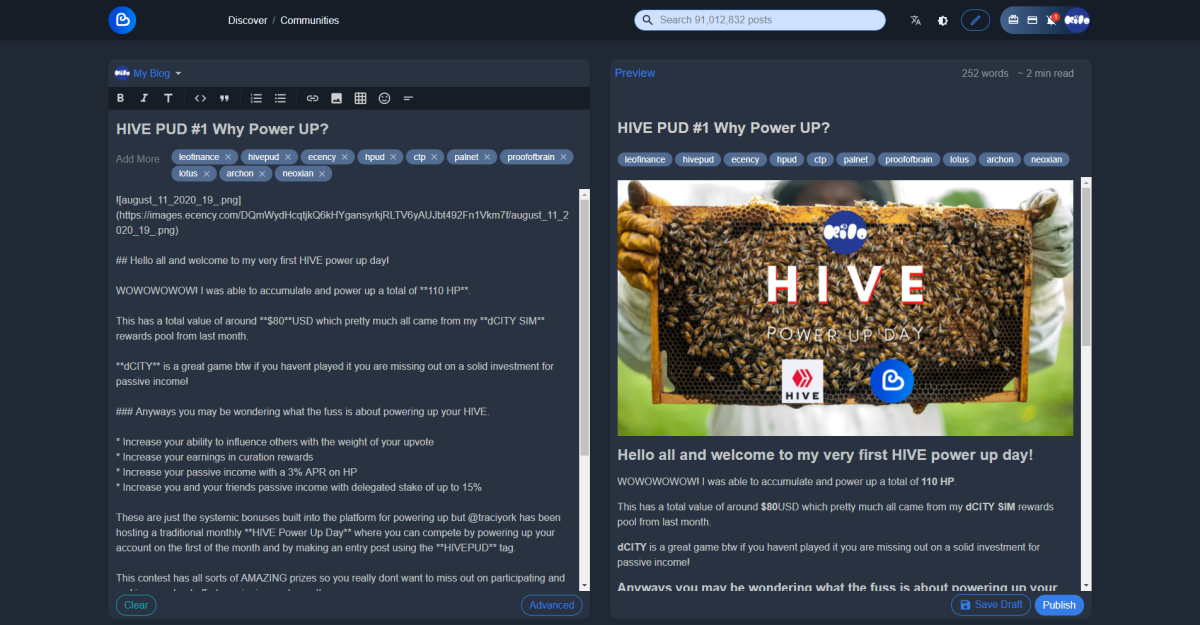Image resolution: width=1200 pixels, height=625 pixels.
Task: Insert a table from the toolbar
Action: click(360, 98)
